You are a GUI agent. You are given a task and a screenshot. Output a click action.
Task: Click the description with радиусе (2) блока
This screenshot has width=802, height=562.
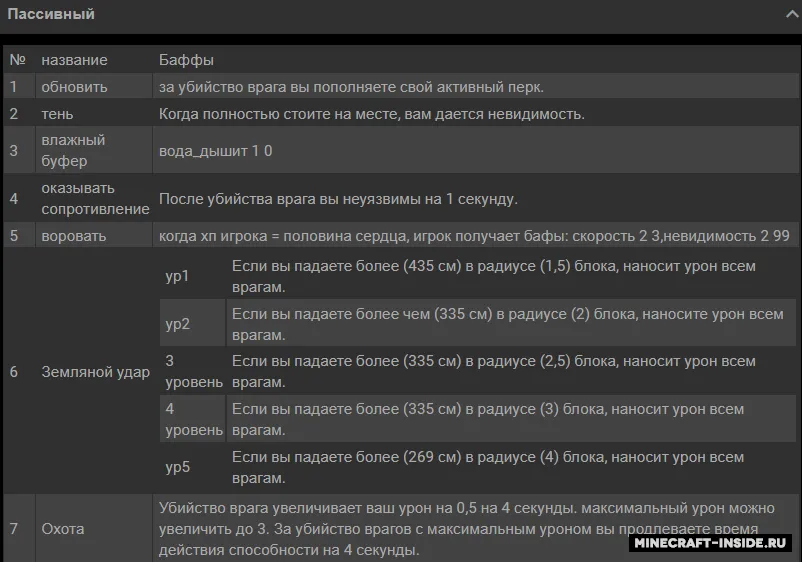pyautogui.click(x=507, y=324)
